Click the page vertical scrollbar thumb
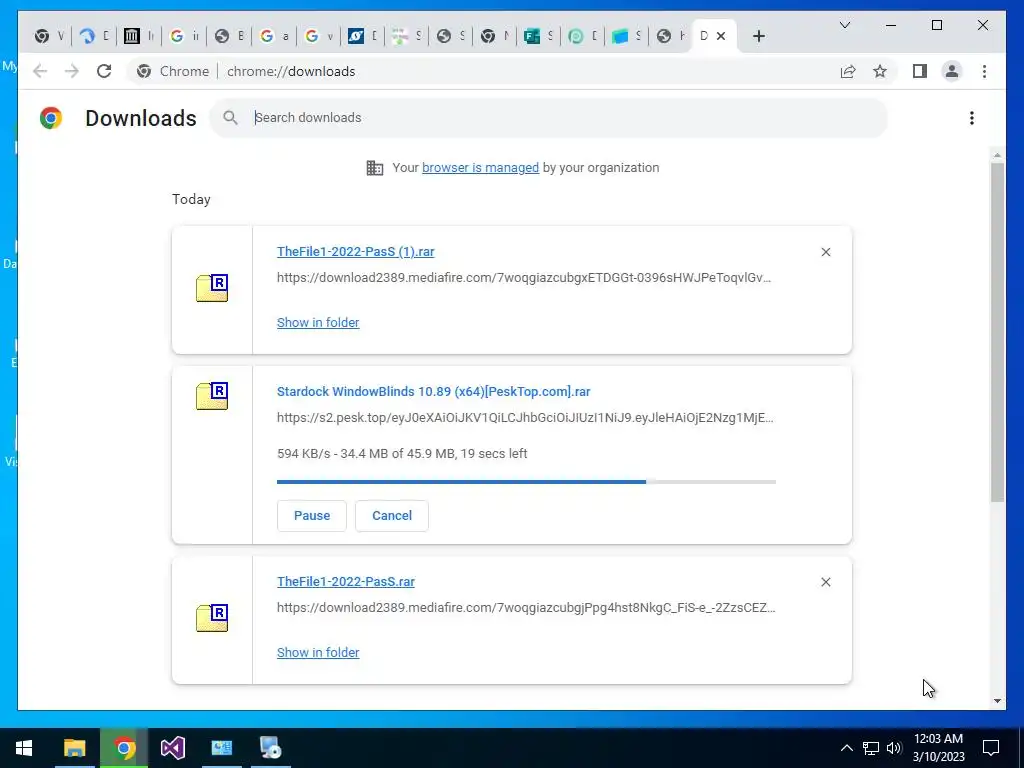Screen dimensions: 1024x768 (997, 332)
